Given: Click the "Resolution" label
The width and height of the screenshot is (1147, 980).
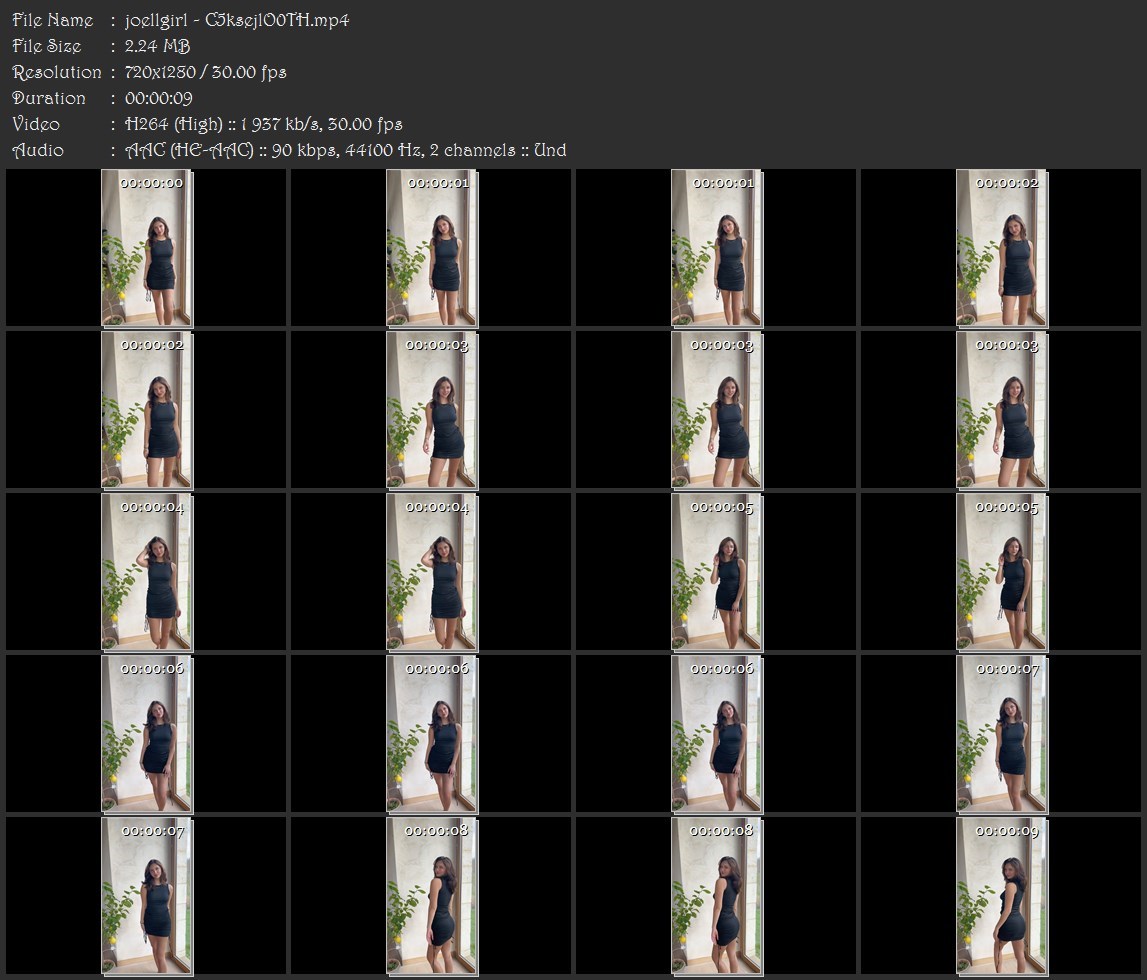Looking at the screenshot, I should pos(57,72).
